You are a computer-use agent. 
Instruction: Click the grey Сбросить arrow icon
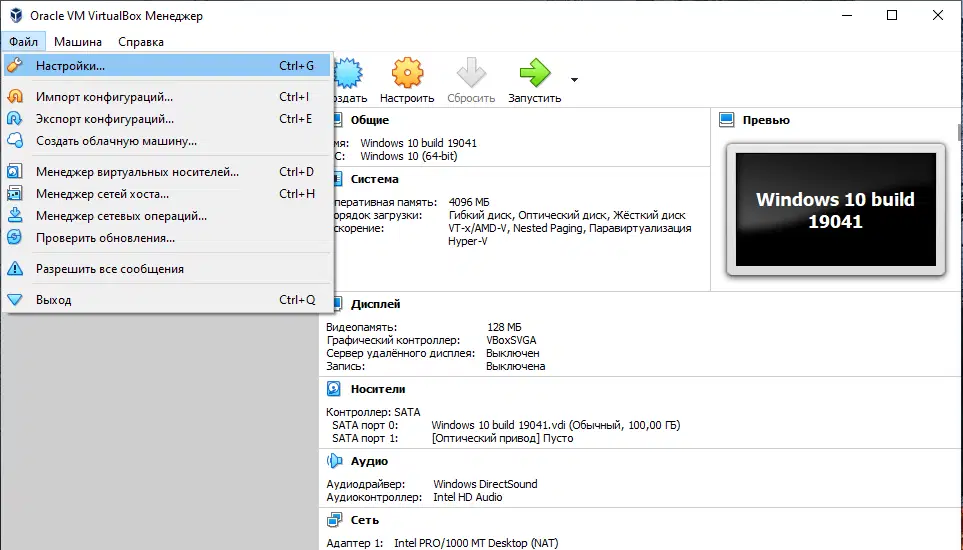click(x=471, y=73)
